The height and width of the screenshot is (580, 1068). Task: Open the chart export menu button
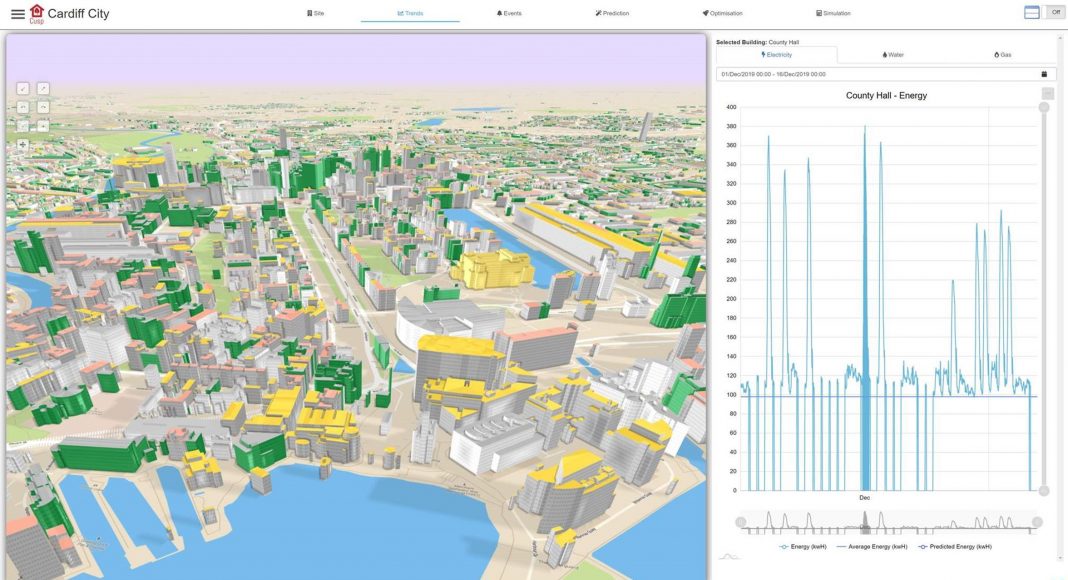pyautogui.click(x=1047, y=94)
